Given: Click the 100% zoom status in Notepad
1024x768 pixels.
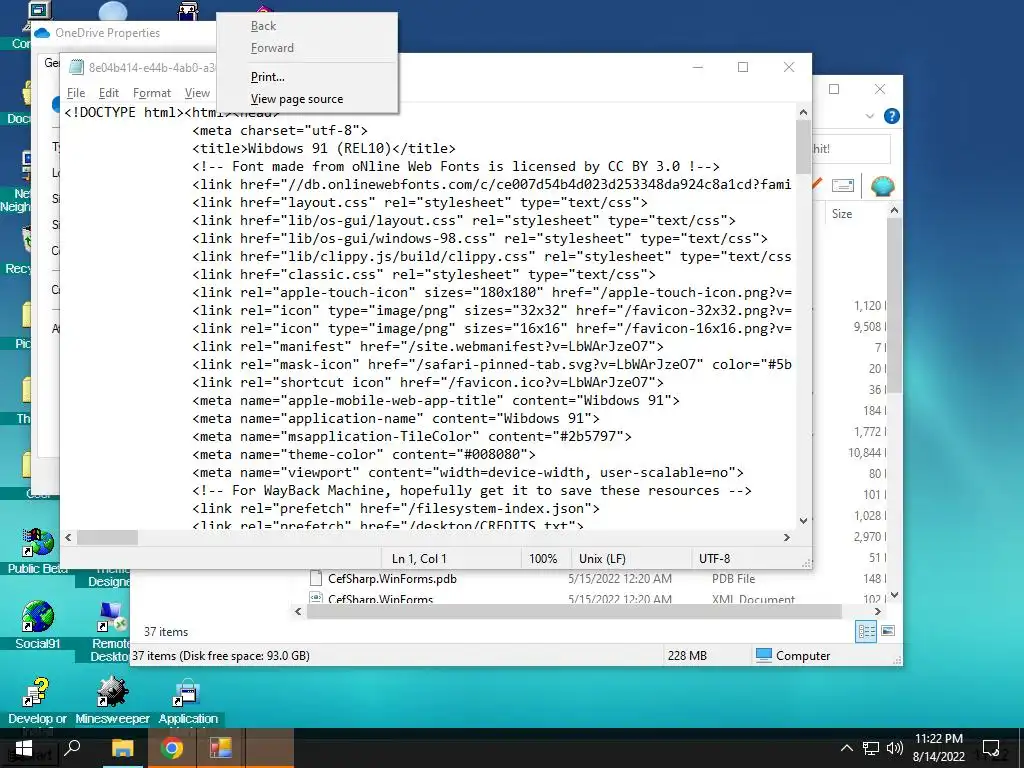Looking at the screenshot, I should [x=543, y=558].
